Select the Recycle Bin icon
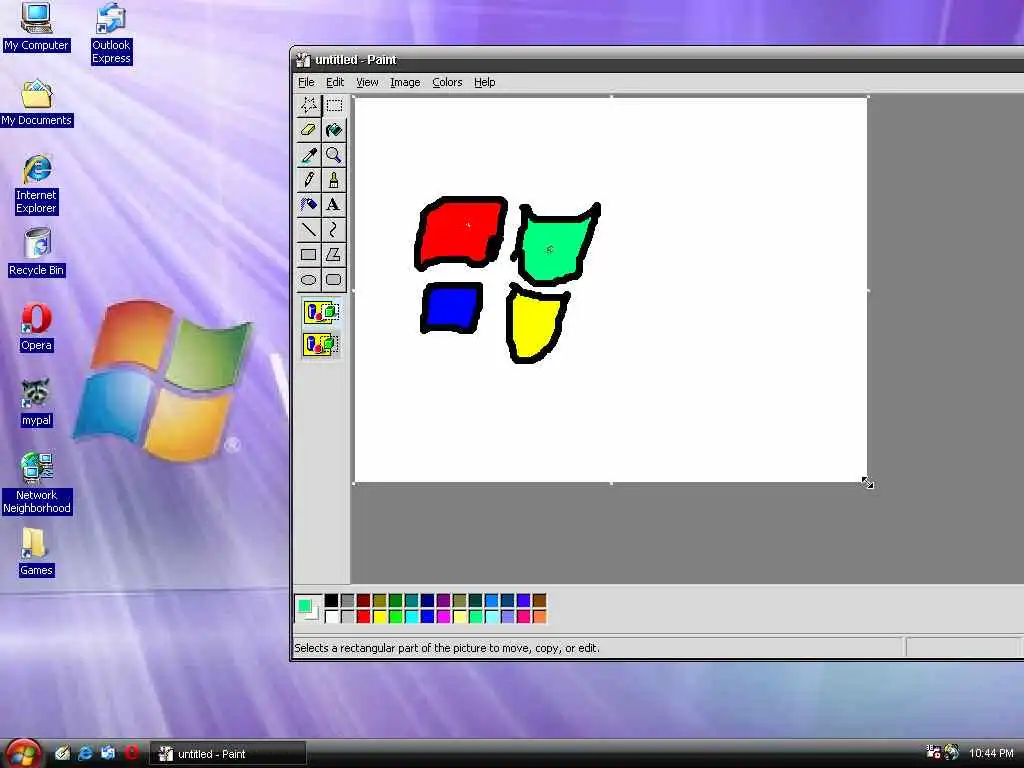The width and height of the screenshot is (1024, 768). [37, 252]
